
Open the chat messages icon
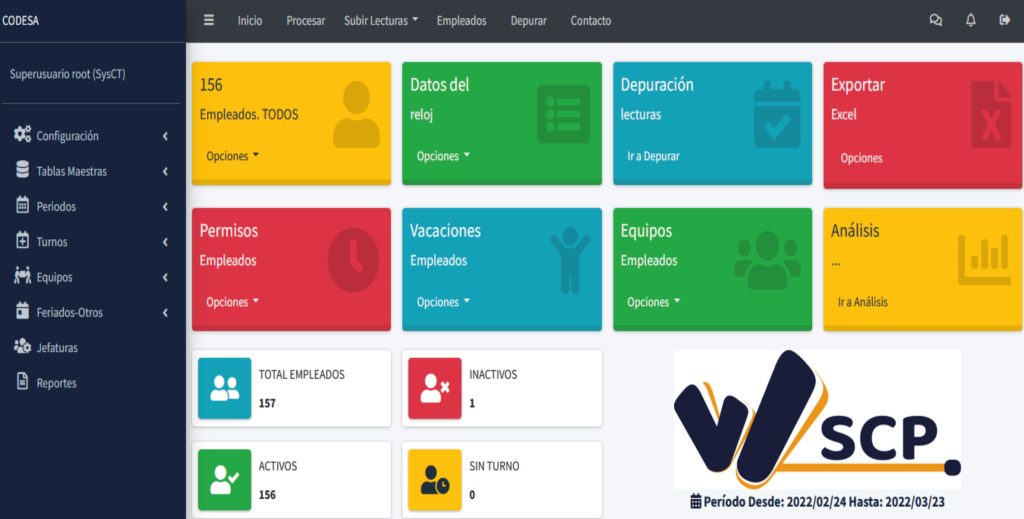point(936,20)
